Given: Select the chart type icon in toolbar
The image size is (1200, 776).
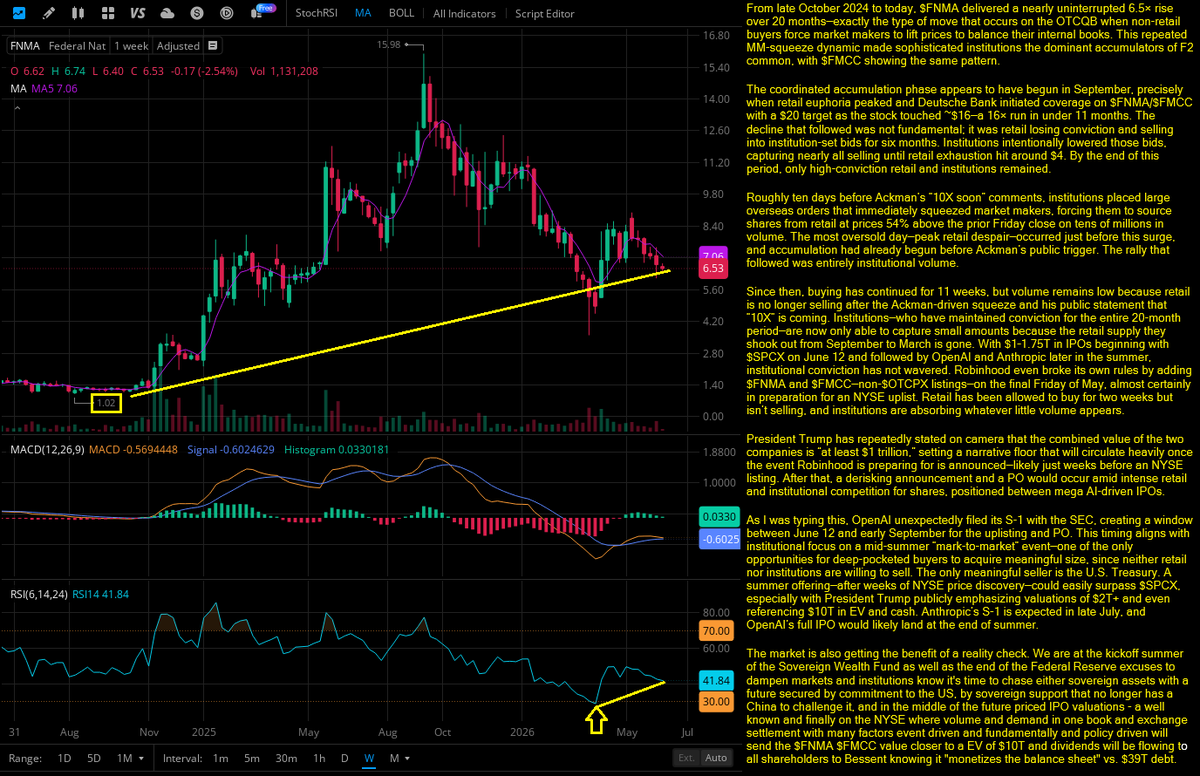Looking at the screenshot, I should point(19,13).
